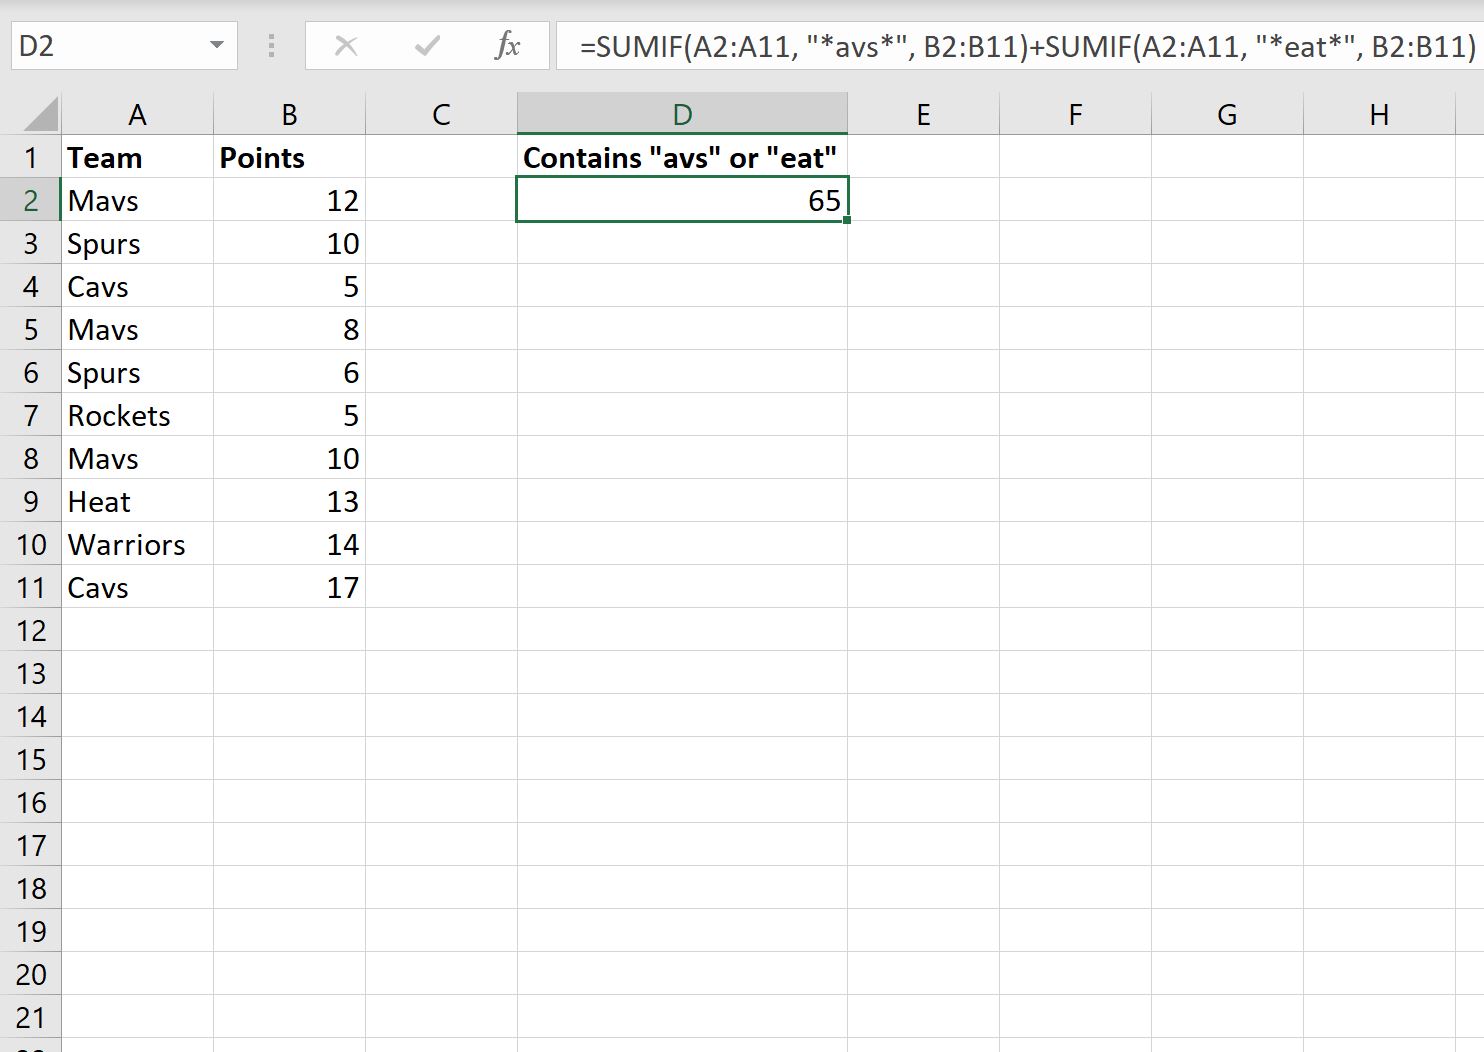Select column H header

pyautogui.click(x=1379, y=113)
